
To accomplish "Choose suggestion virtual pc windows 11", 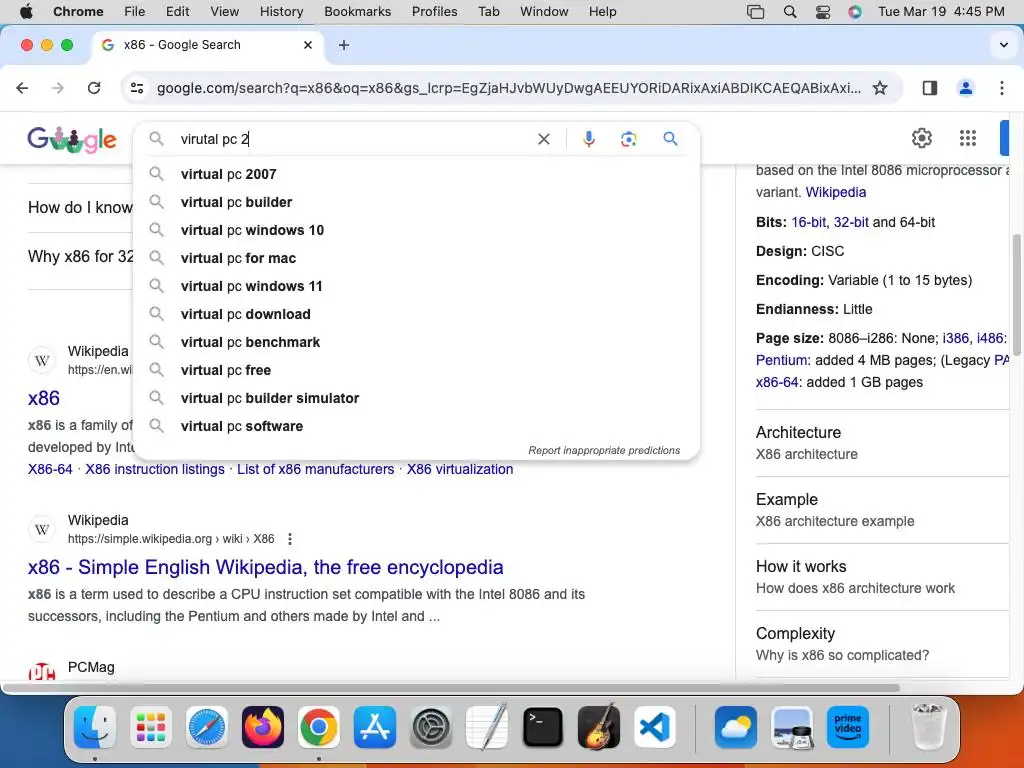I will click(416, 287).
